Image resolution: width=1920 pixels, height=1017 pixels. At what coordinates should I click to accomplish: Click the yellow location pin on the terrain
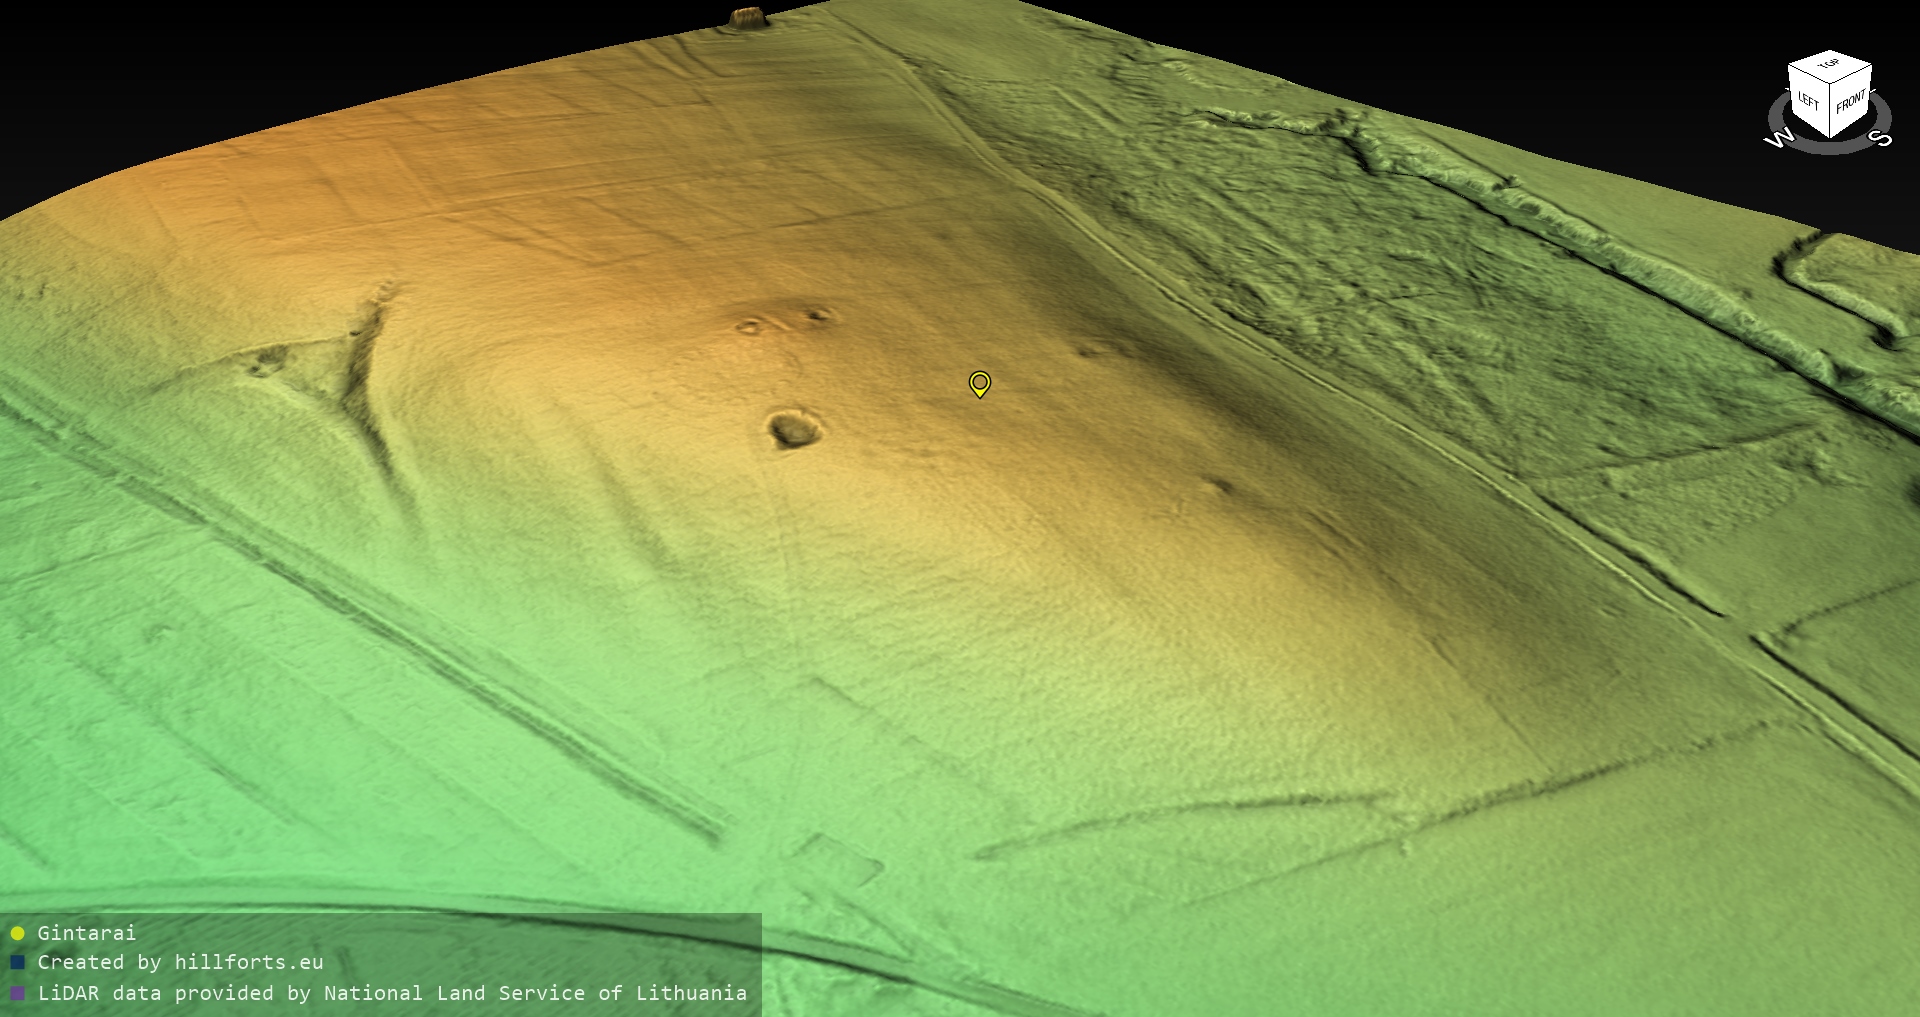(x=980, y=383)
